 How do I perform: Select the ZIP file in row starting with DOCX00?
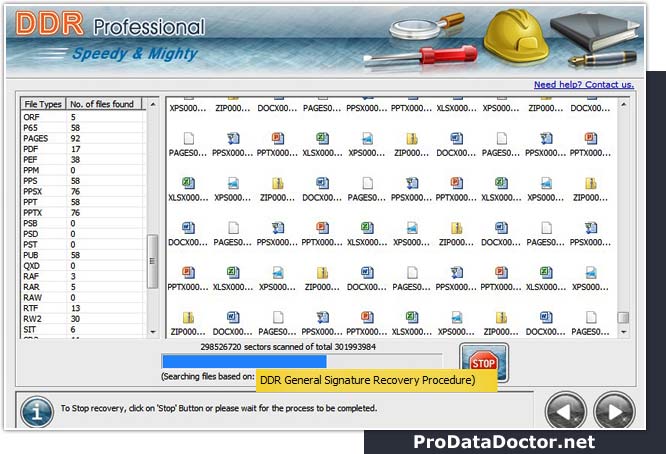[x=456, y=234]
